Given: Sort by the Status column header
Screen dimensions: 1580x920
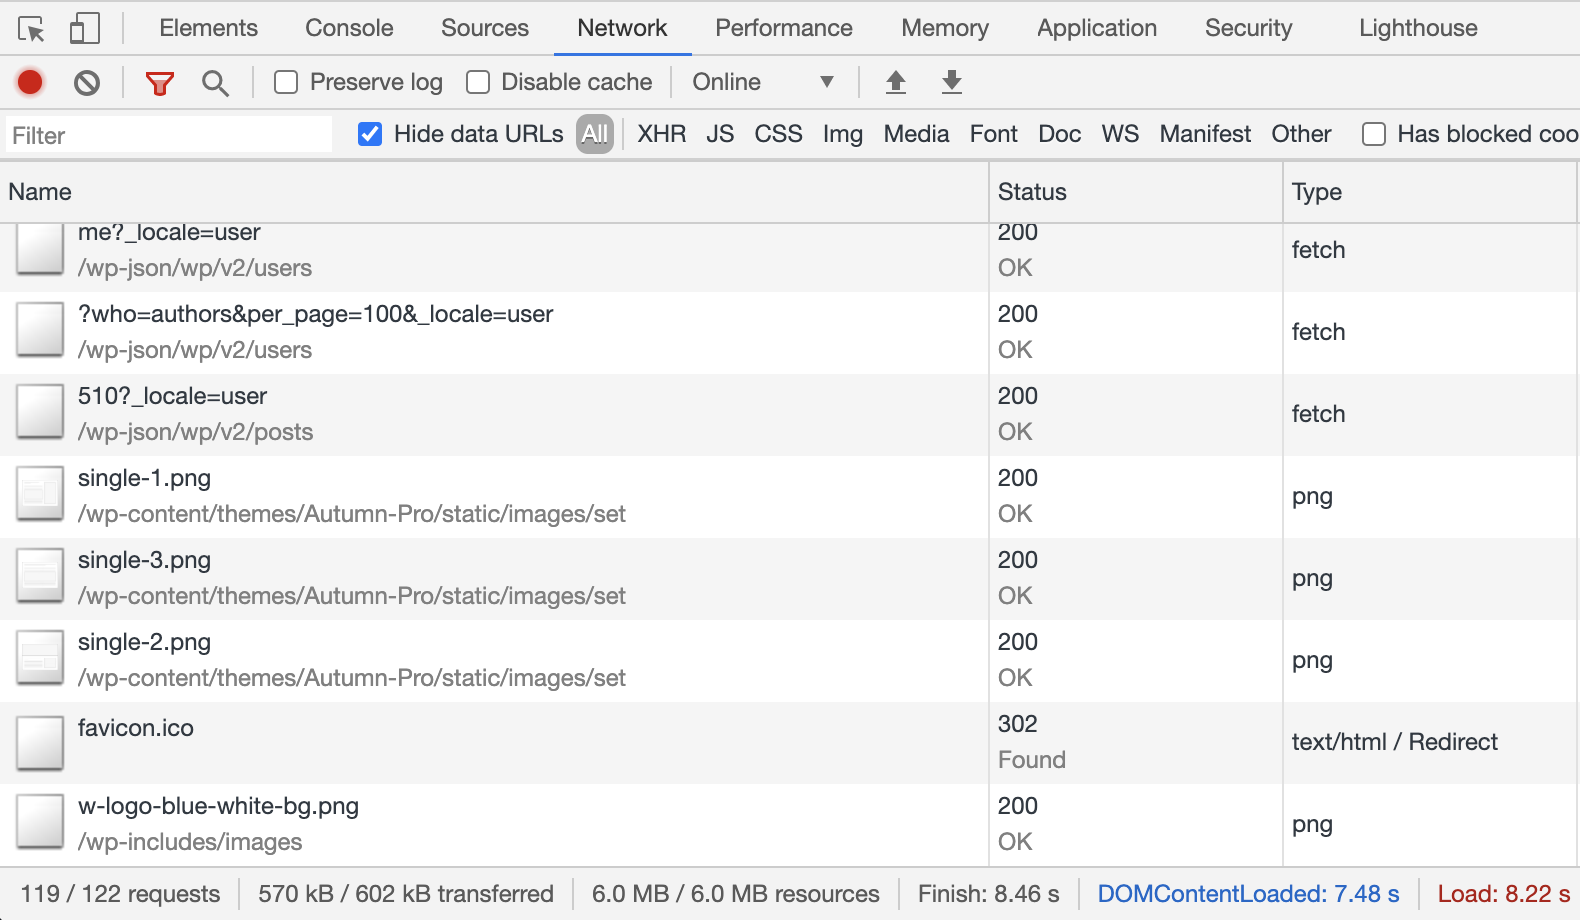Looking at the screenshot, I should 1032,192.
